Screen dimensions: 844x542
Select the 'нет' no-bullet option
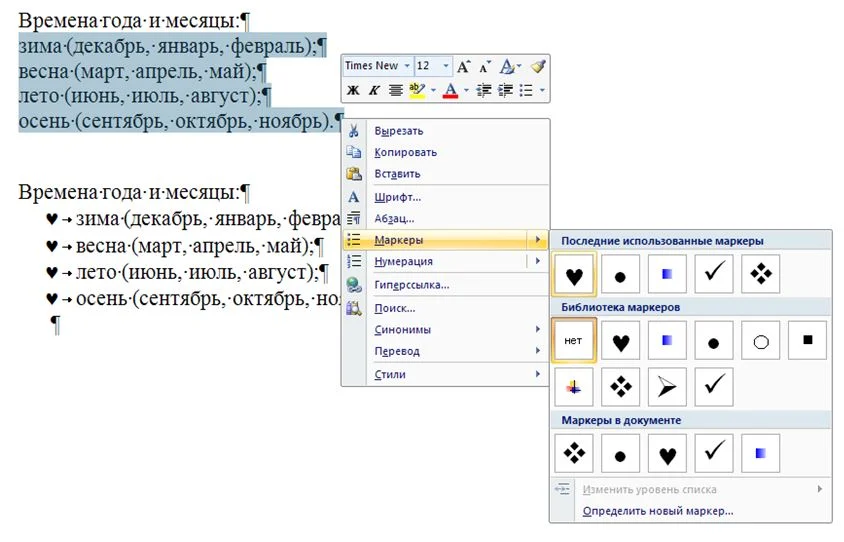pos(573,341)
